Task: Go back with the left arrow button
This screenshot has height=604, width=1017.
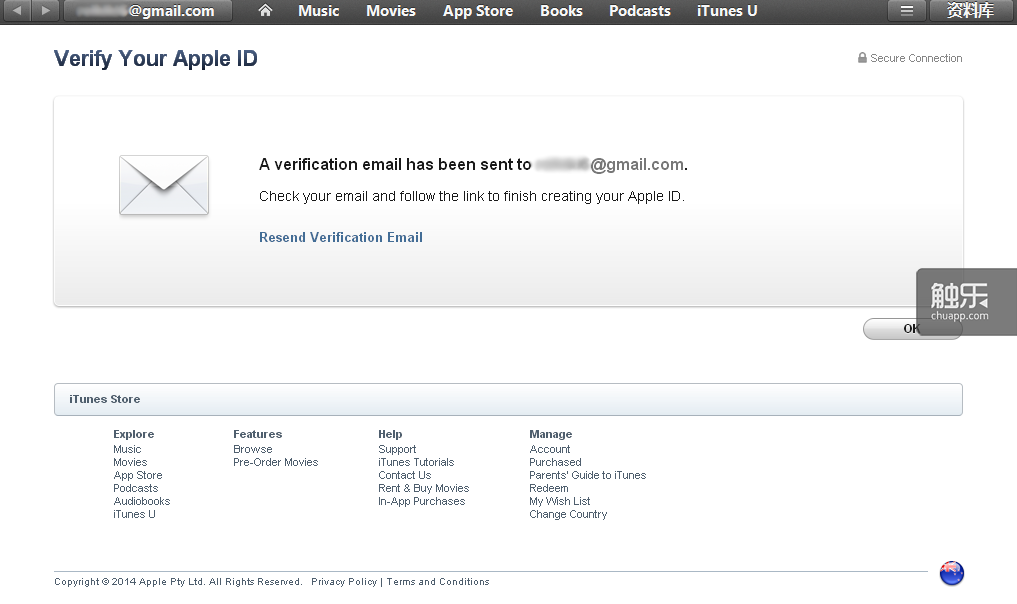Action: point(17,10)
